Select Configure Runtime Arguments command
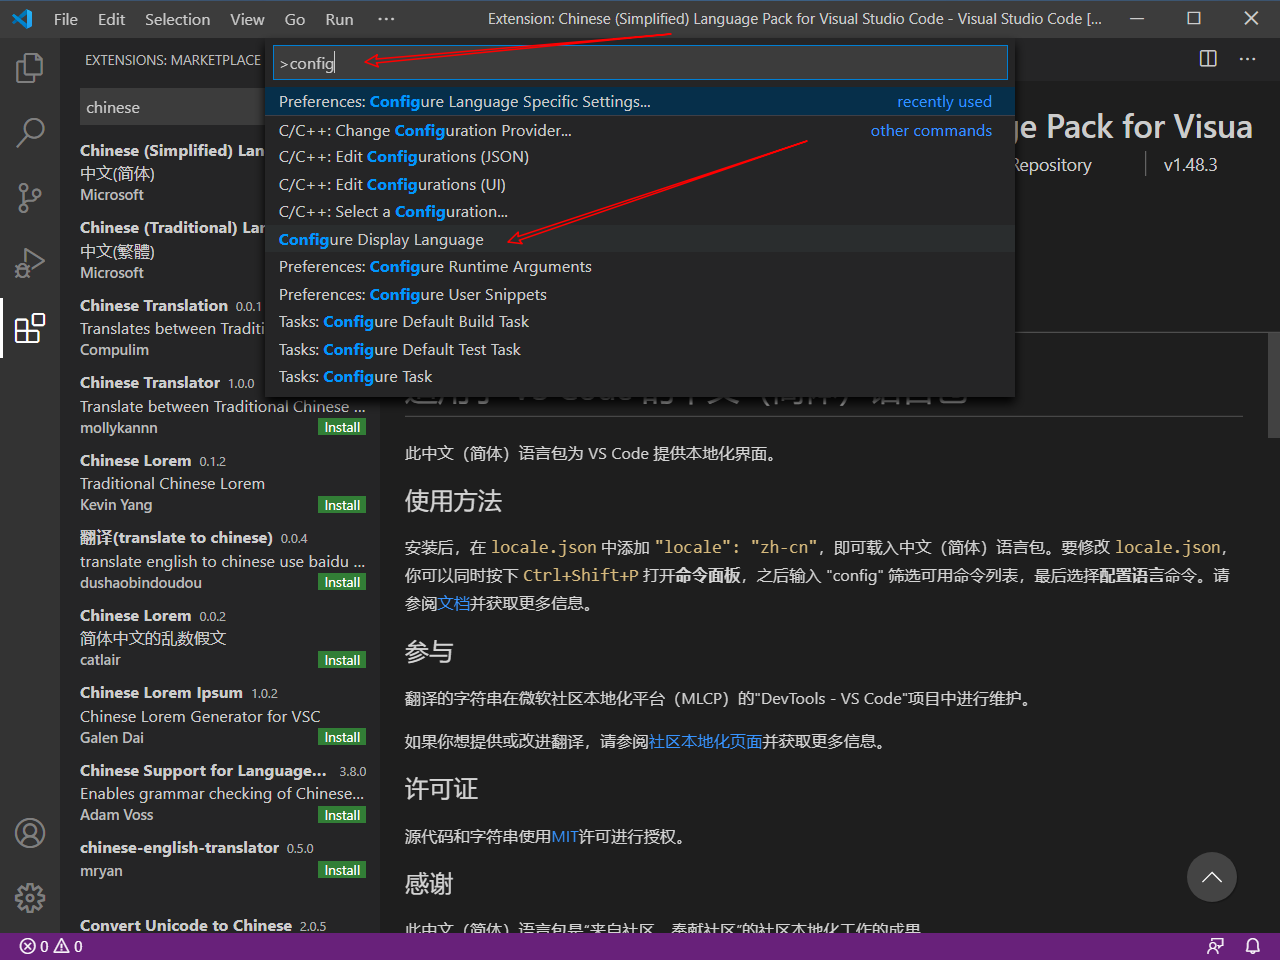 click(x=640, y=267)
